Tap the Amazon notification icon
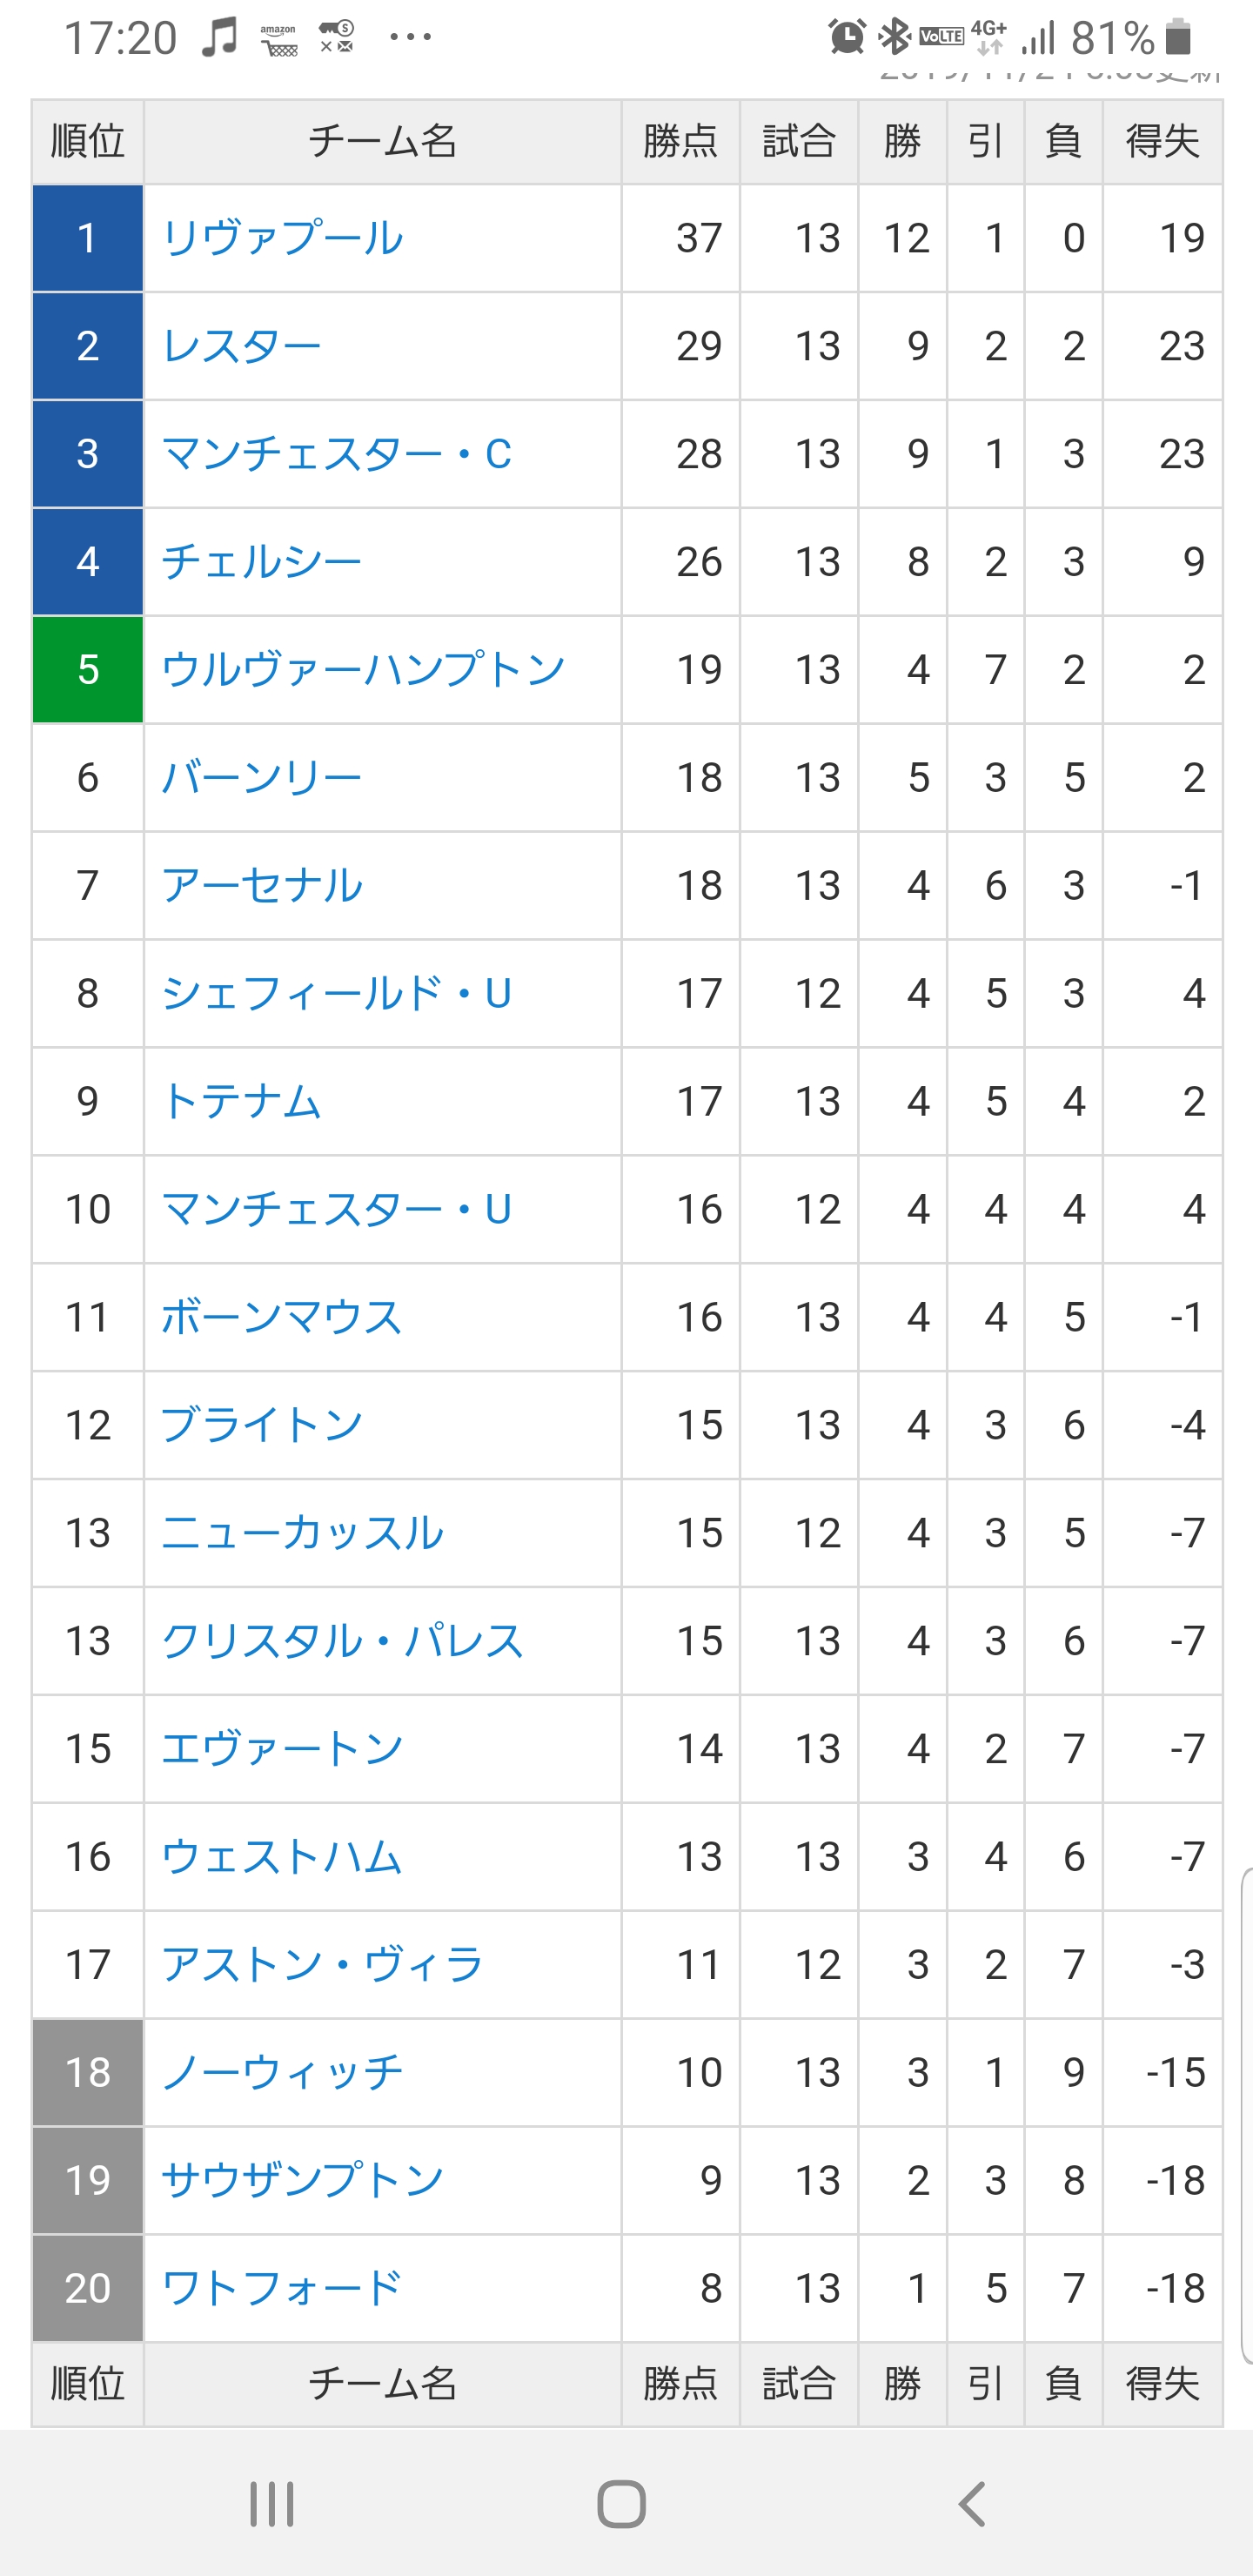Viewport: 1253px width, 2576px height. click(278, 39)
